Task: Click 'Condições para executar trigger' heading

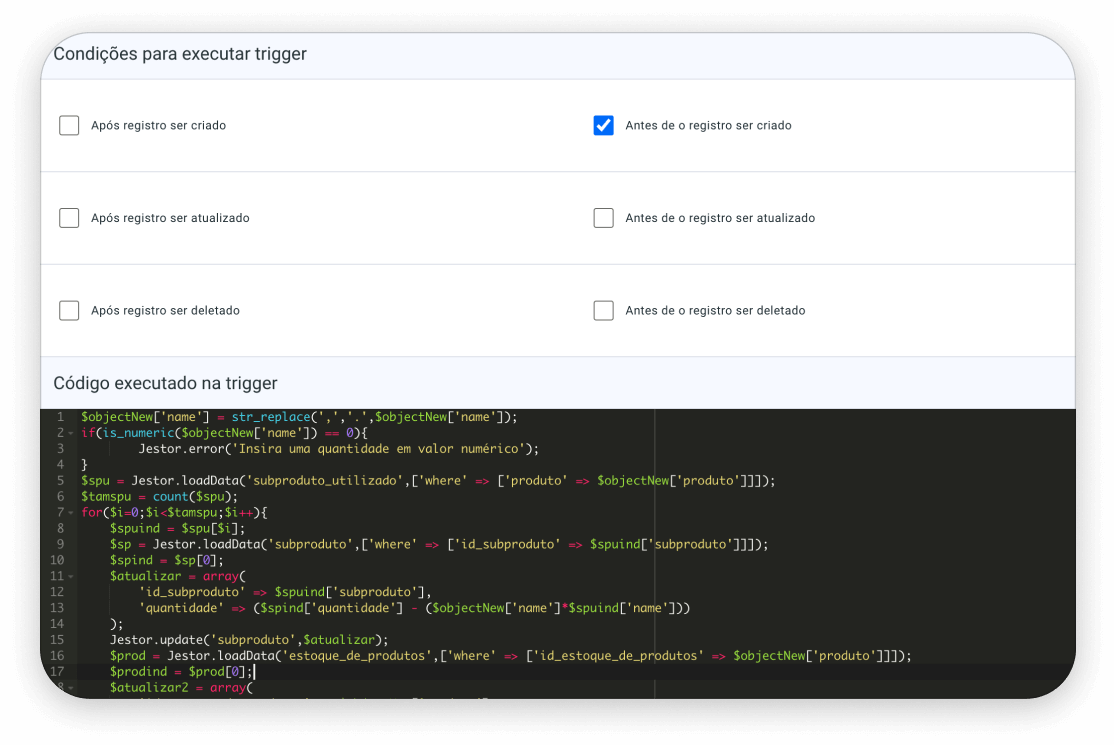Action: pyautogui.click(x=180, y=54)
